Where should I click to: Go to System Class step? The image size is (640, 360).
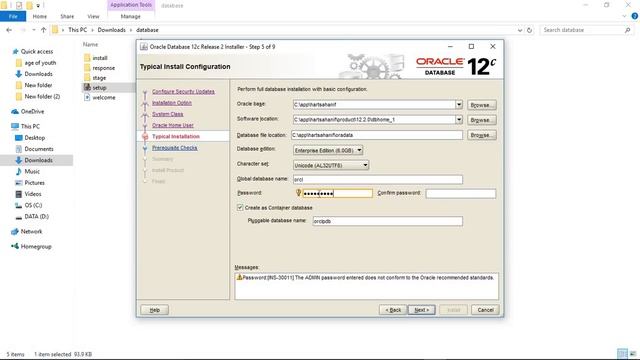coord(167,114)
